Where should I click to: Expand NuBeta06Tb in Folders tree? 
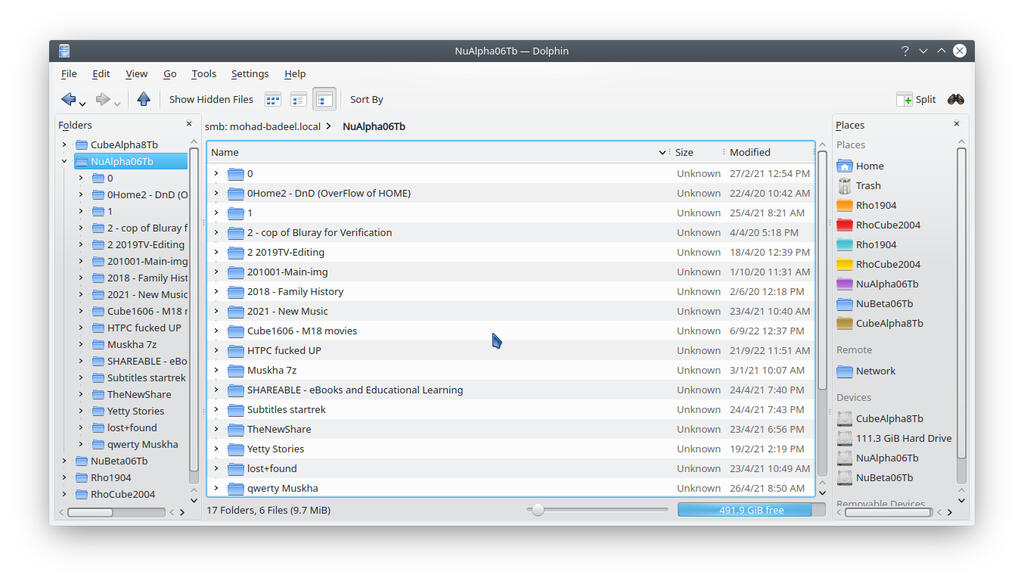tap(64, 461)
